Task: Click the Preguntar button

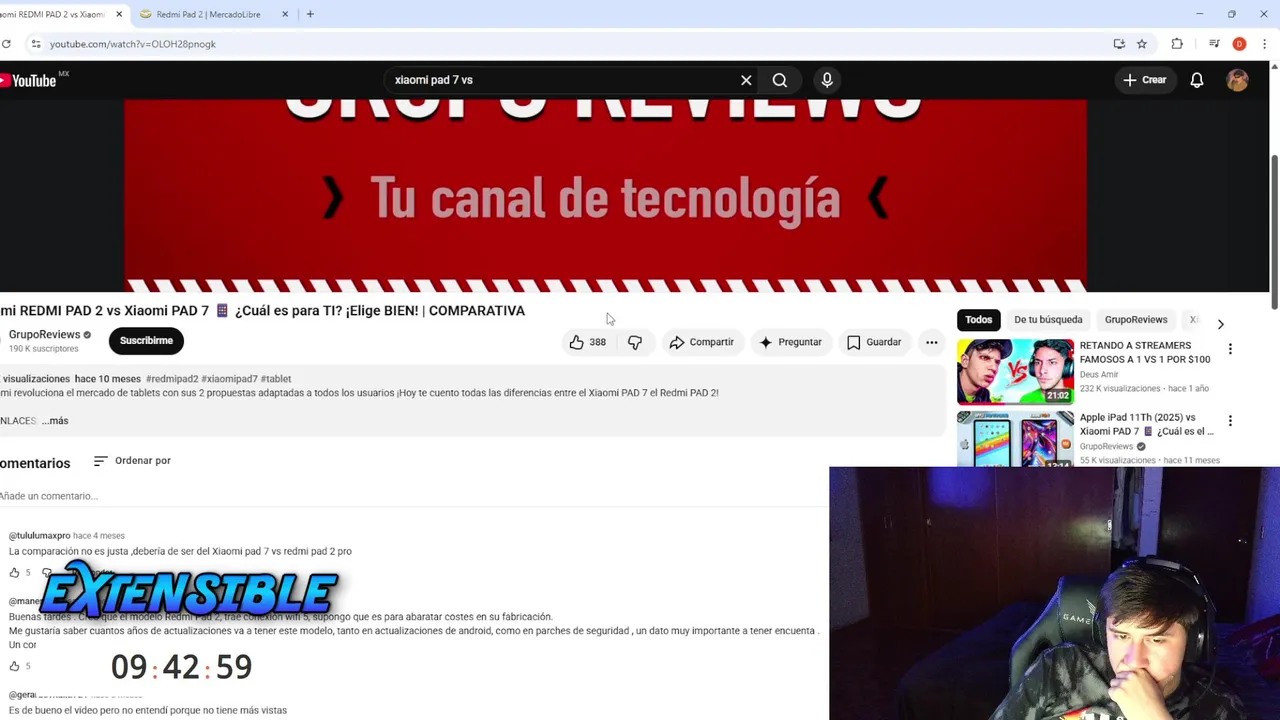Action: tap(790, 342)
